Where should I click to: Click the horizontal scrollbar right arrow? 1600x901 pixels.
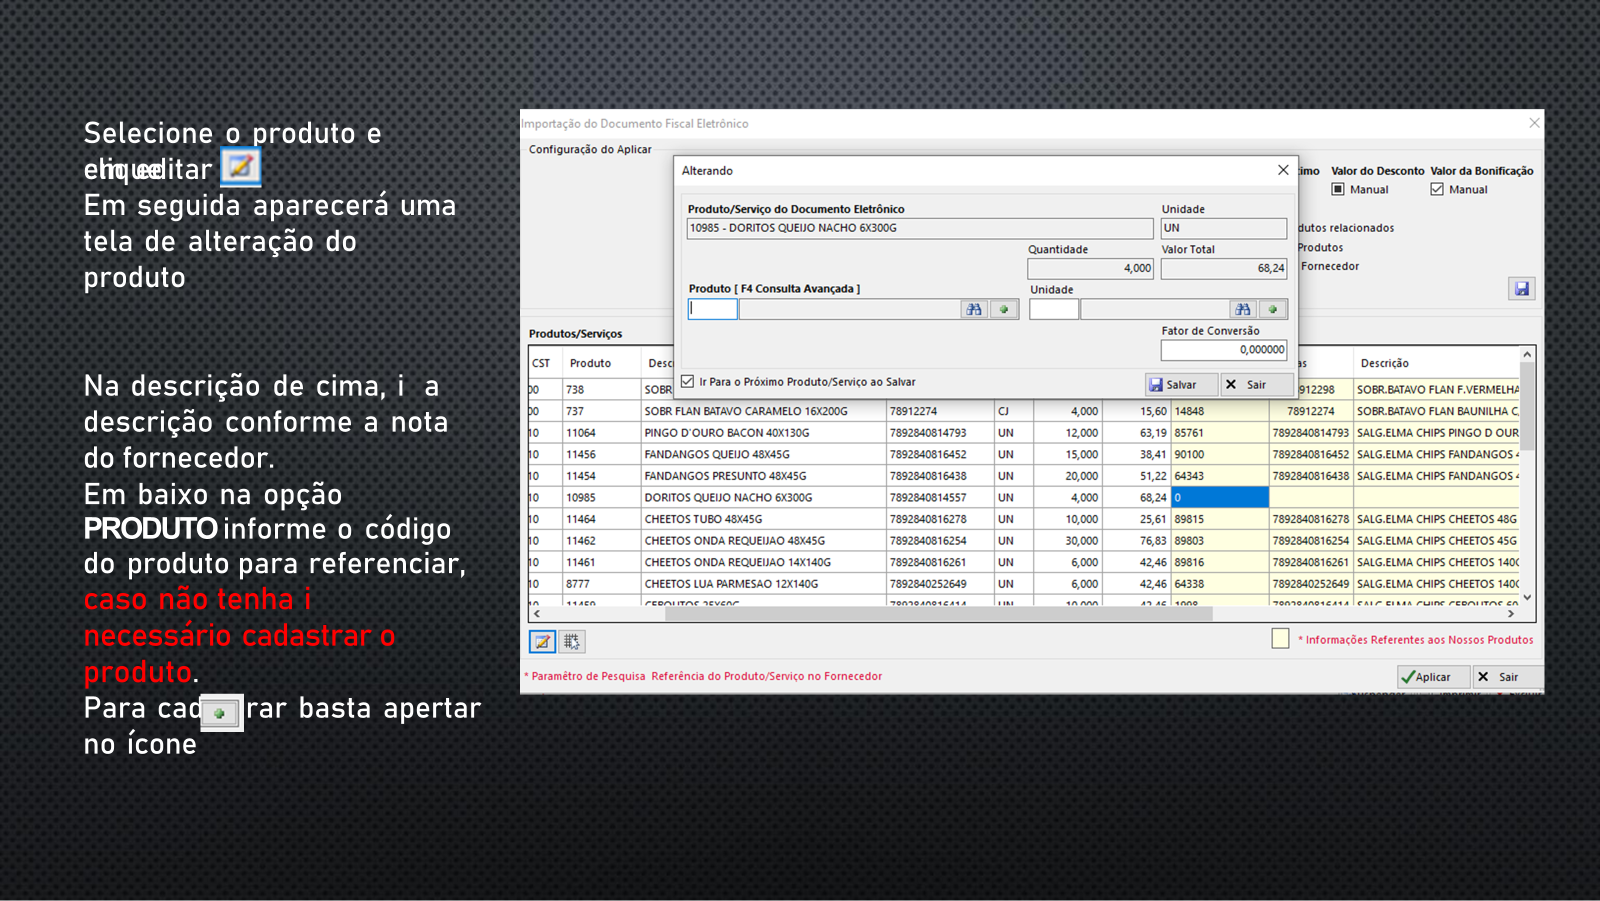point(1511,614)
